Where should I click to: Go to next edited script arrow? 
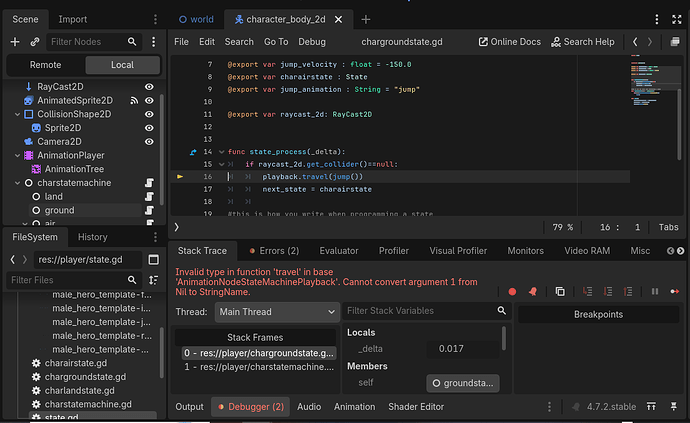(650, 42)
